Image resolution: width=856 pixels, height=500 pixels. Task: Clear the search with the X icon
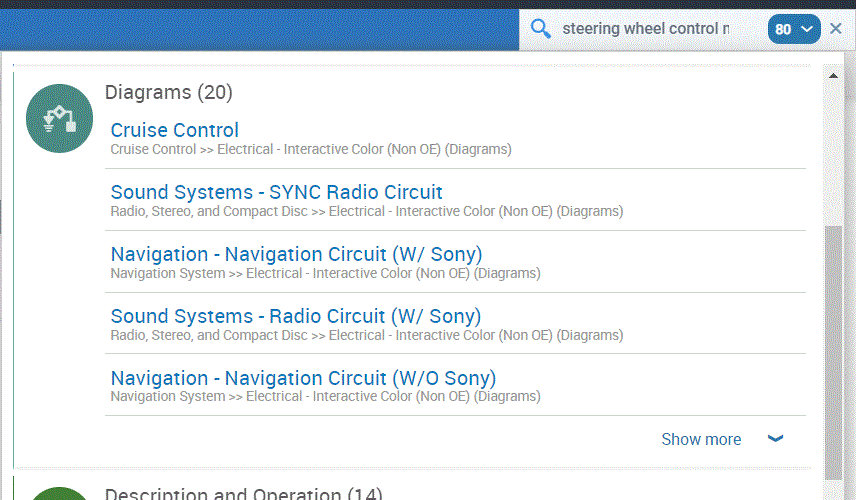[836, 29]
